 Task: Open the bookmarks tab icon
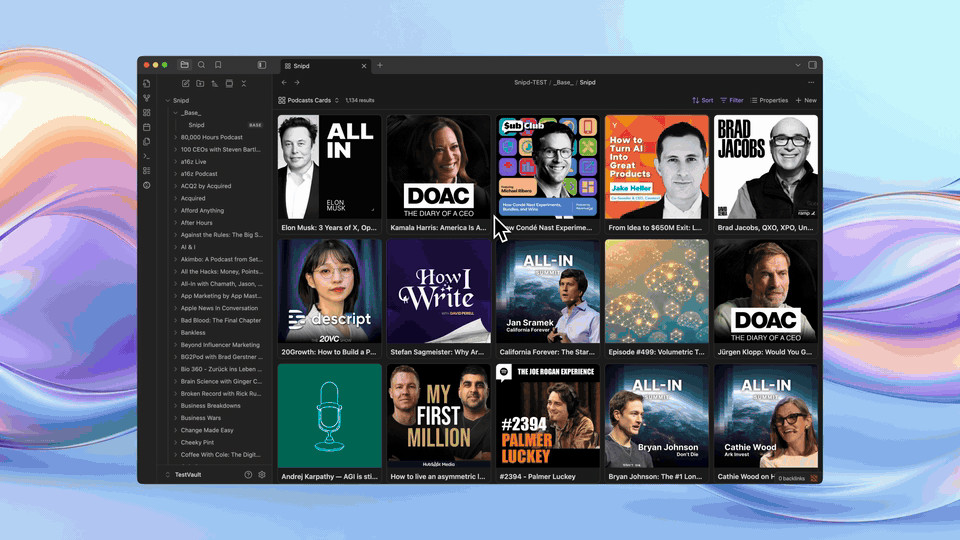[218, 65]
